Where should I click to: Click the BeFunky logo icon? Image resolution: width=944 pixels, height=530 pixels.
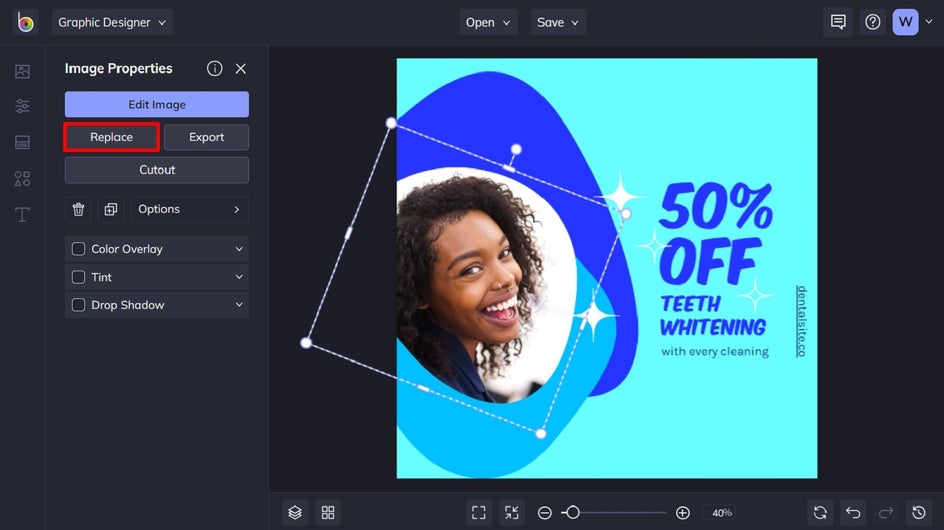25,22
